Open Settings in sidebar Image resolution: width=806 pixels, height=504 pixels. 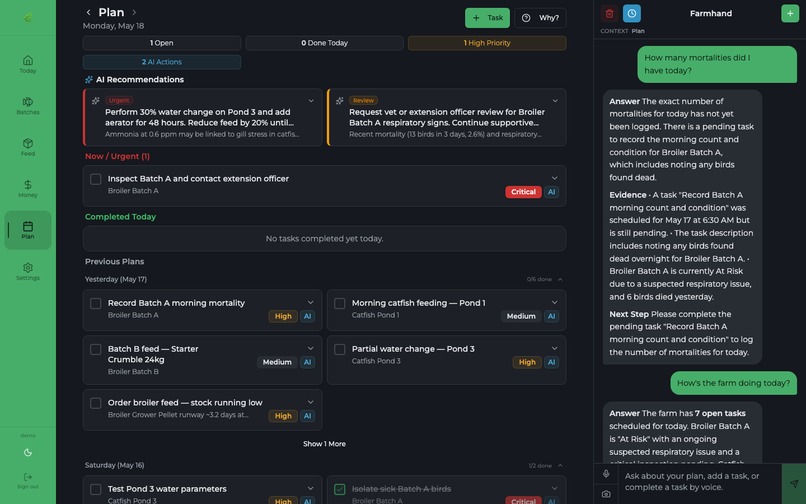[28, 272]
